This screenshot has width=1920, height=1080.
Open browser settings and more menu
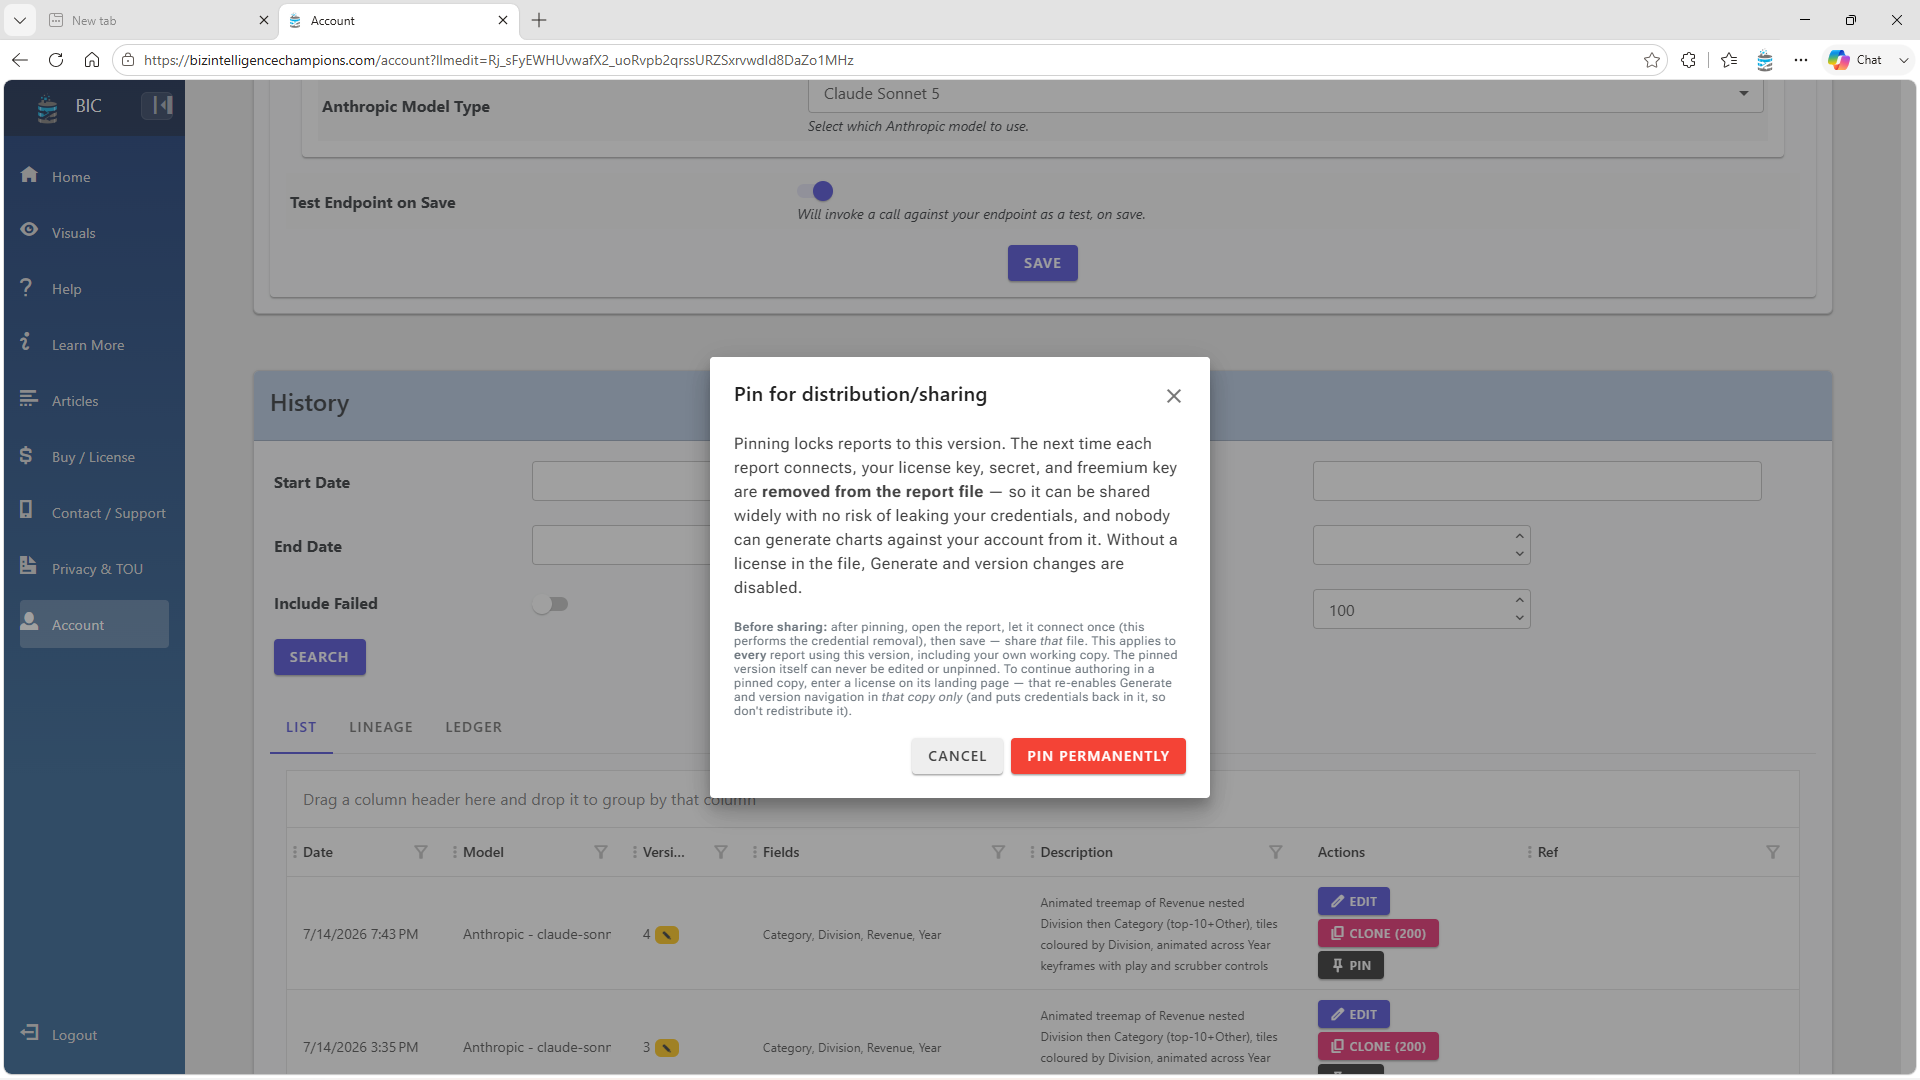1801,60
